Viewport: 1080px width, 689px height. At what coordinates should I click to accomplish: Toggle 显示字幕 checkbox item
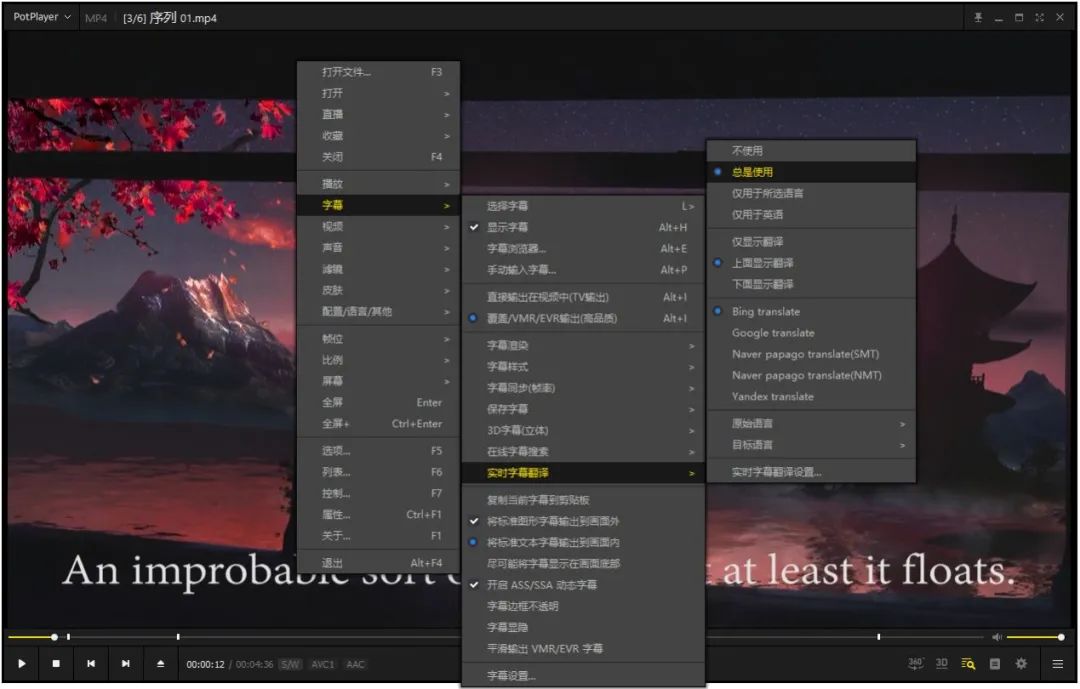pos(583,227)
